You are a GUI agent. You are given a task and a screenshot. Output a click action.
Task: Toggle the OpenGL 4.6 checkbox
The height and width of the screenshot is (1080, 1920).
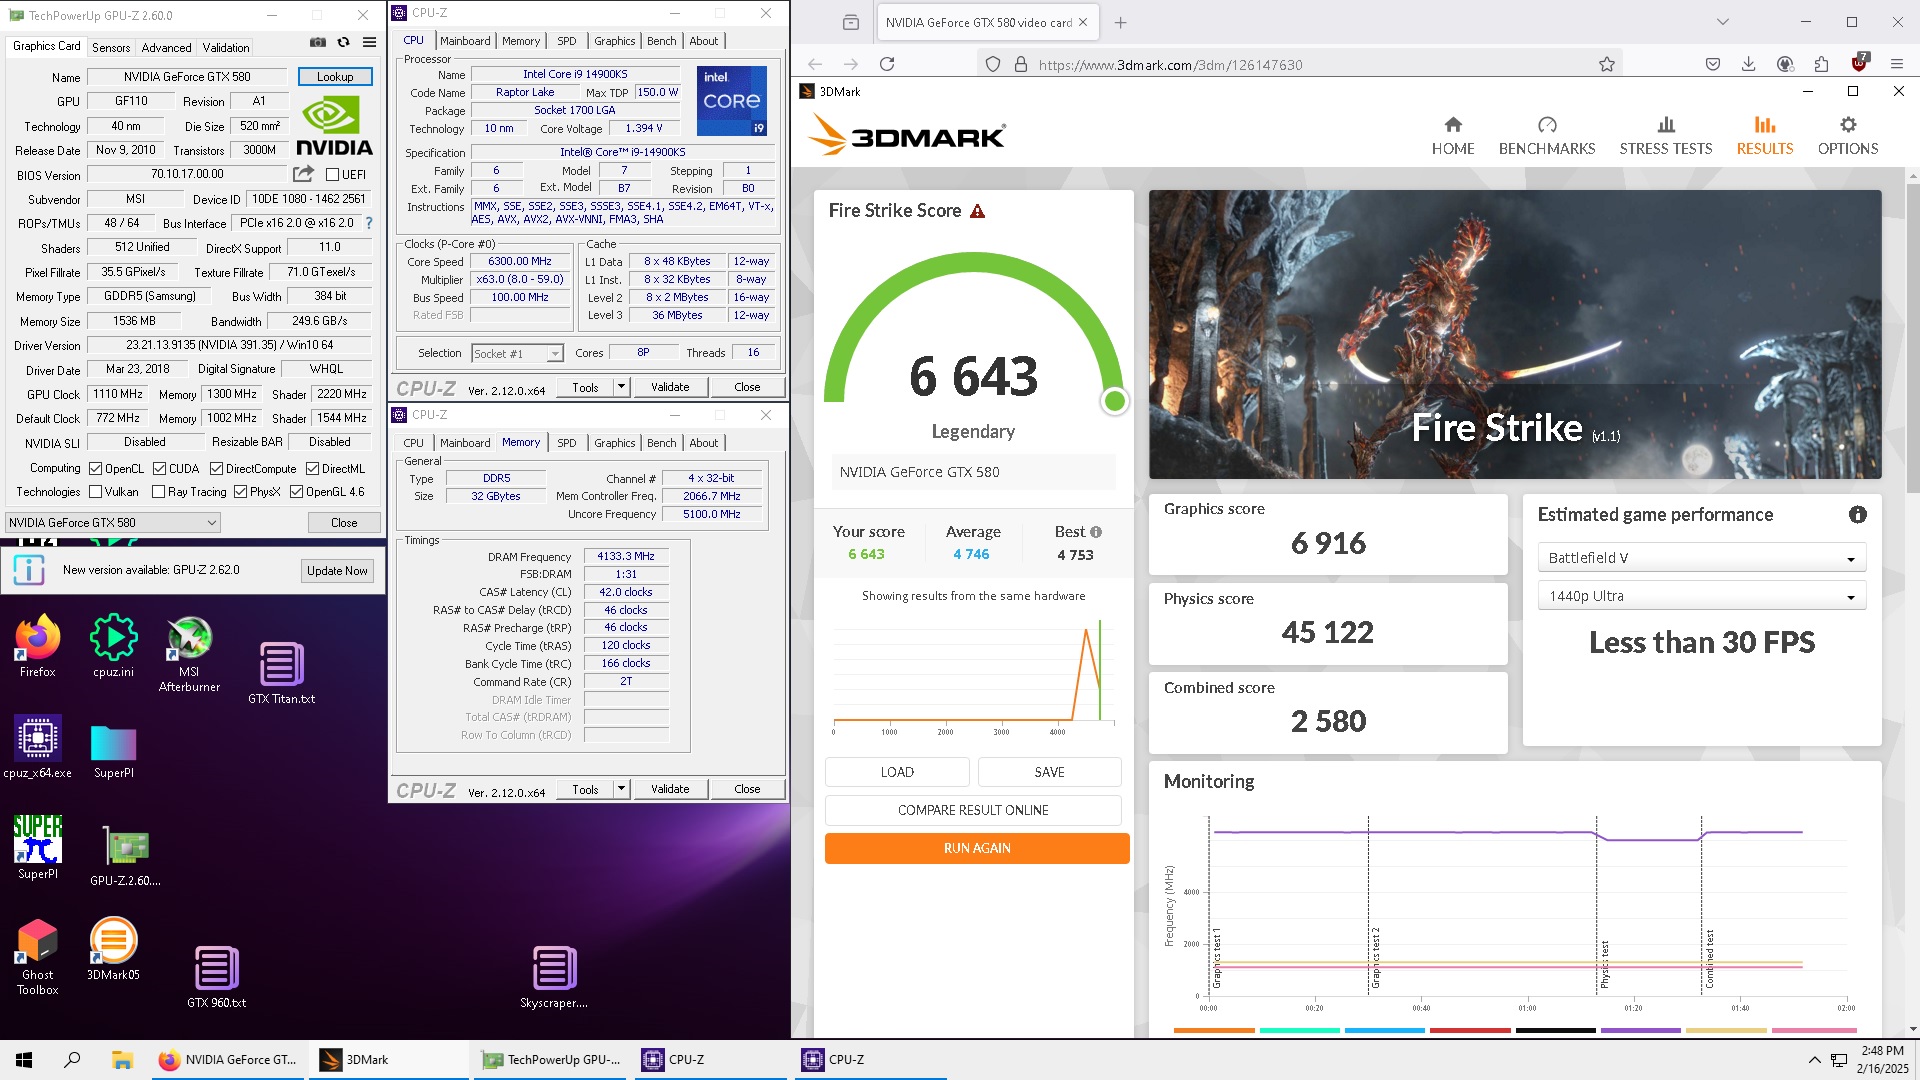point(296,492)
